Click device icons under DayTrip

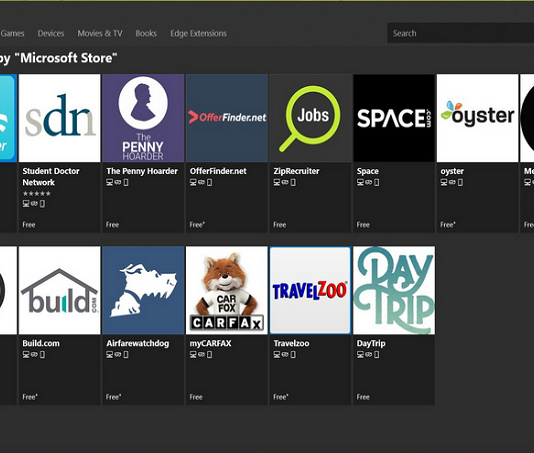(368, 355)
